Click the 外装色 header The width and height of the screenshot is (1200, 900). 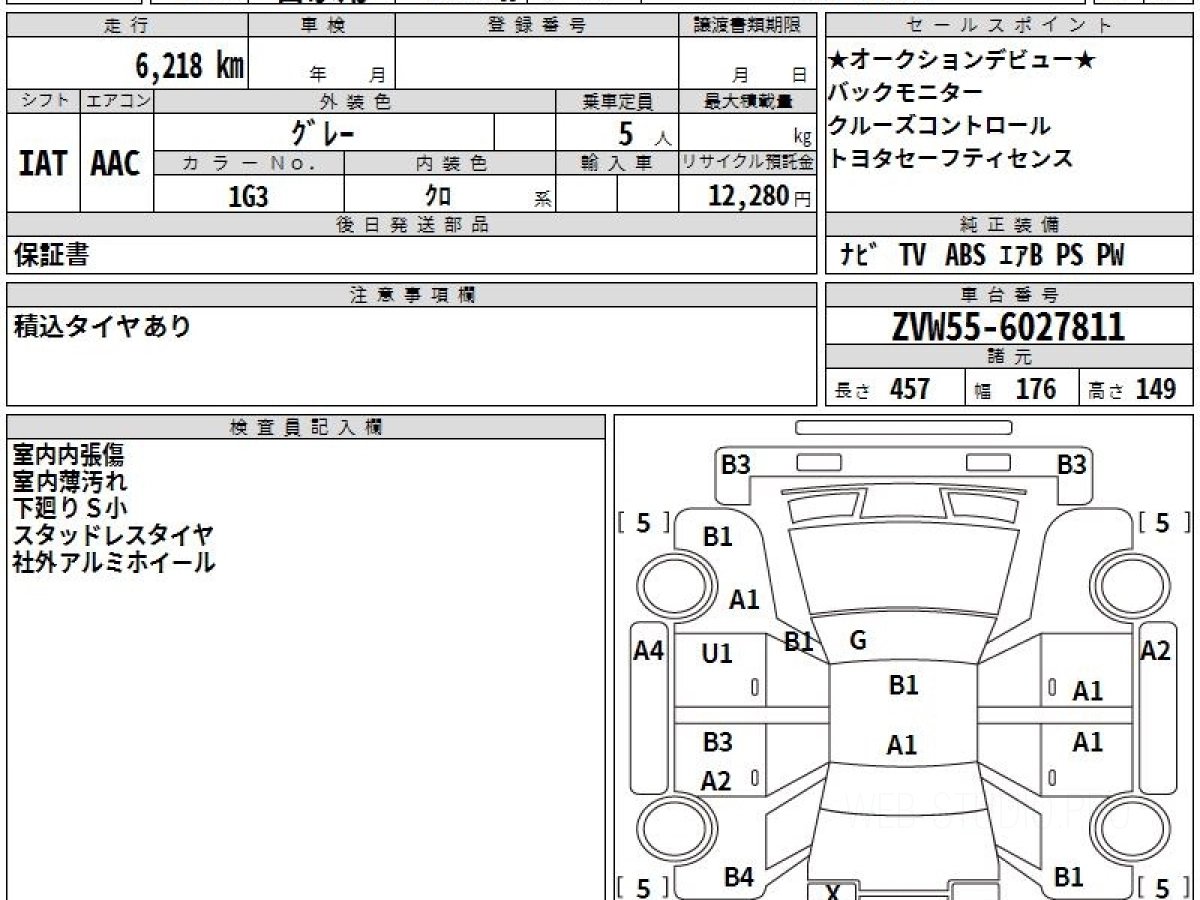pos(355,101)
